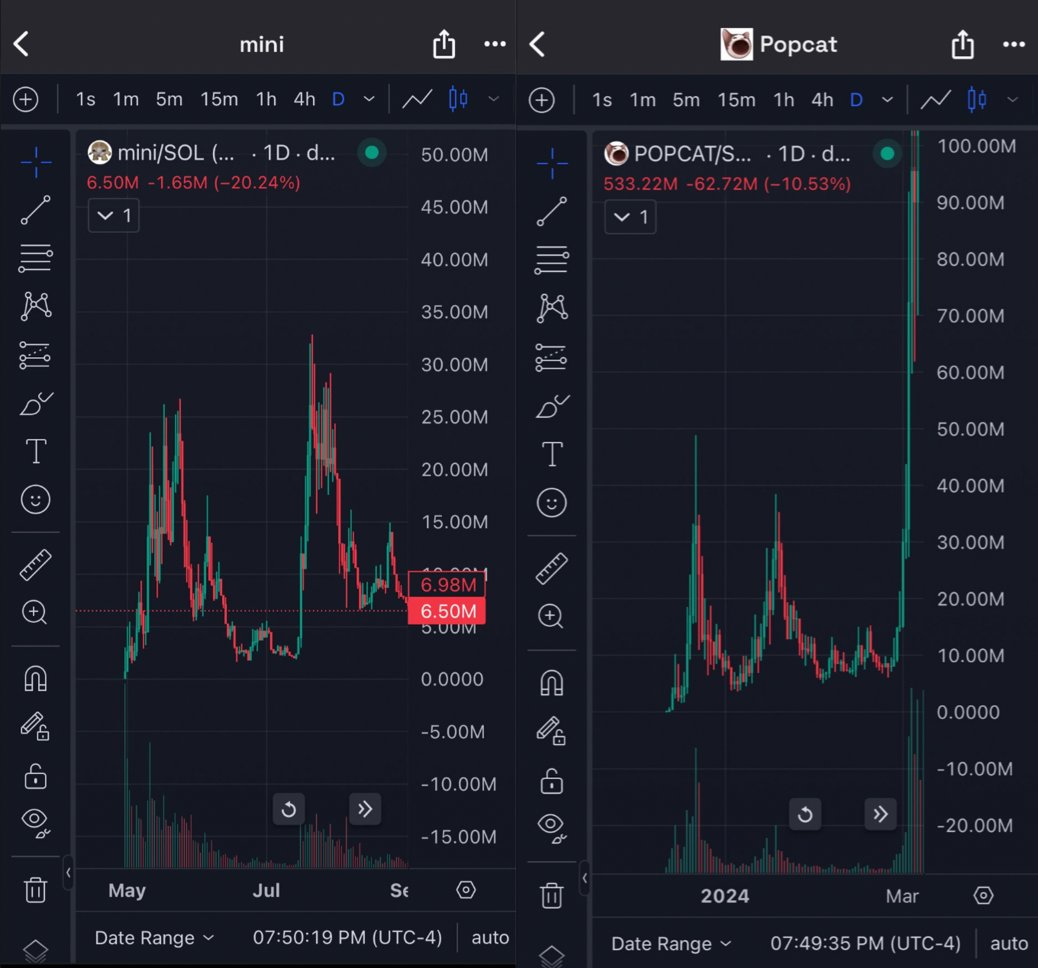Go back from the mini chart screen
The height and width of the screenshot is (968, 1038).
[x=21, y=44]
